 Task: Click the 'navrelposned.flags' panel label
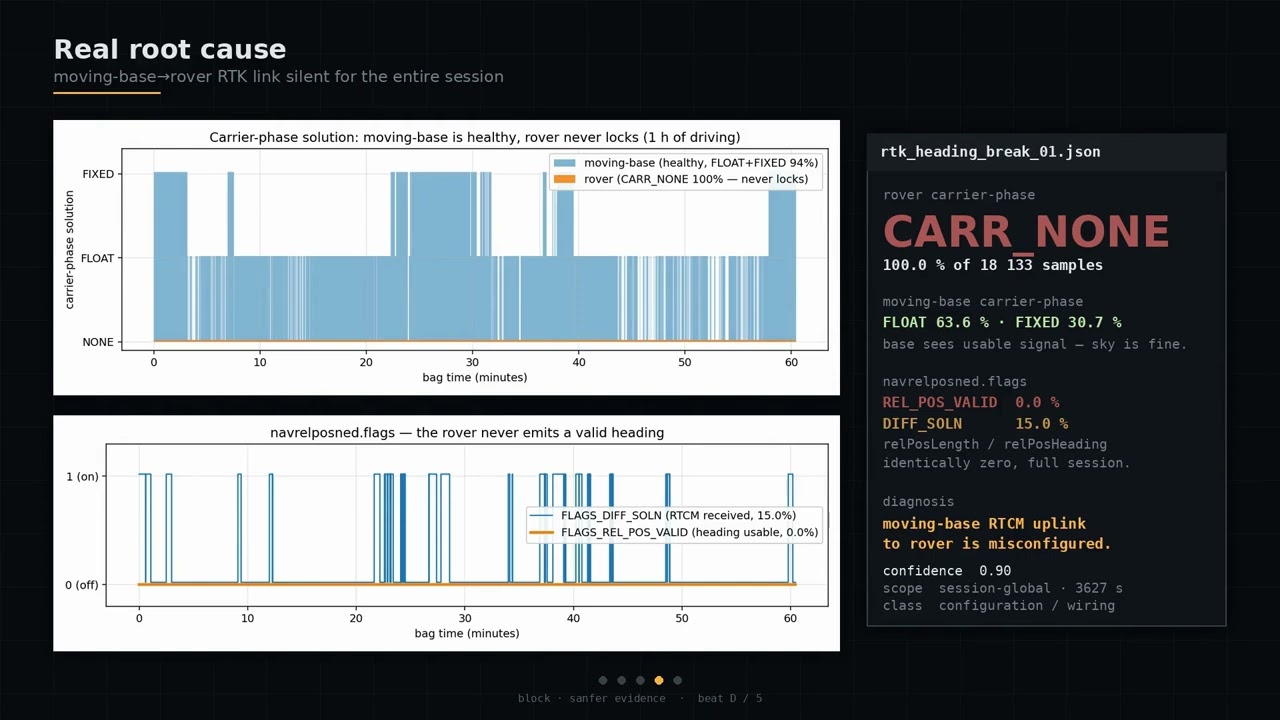(x=954, y=381)
